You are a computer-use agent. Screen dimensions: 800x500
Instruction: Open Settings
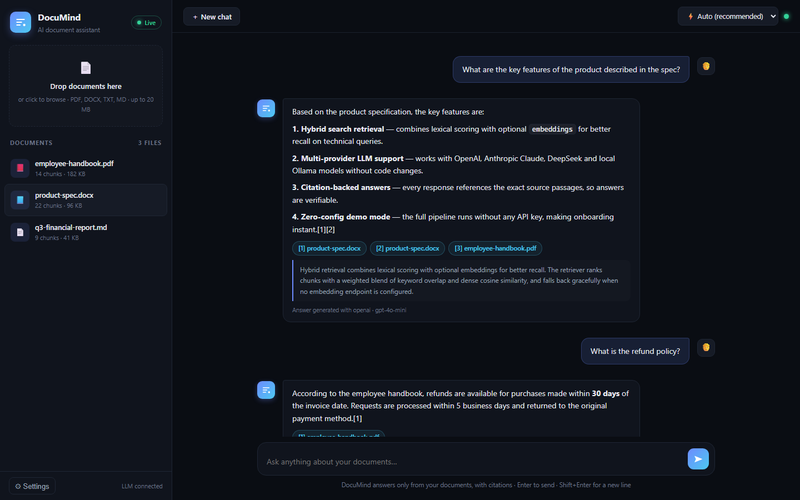[x=32, y=486]
